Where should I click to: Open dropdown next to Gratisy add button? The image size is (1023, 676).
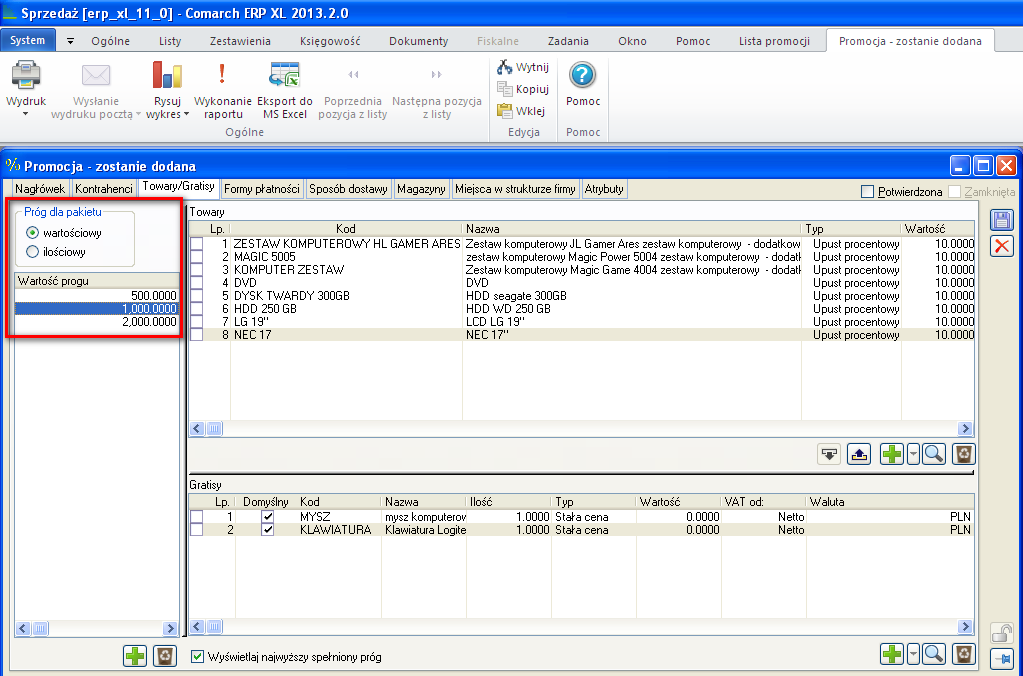click(913, 653)
